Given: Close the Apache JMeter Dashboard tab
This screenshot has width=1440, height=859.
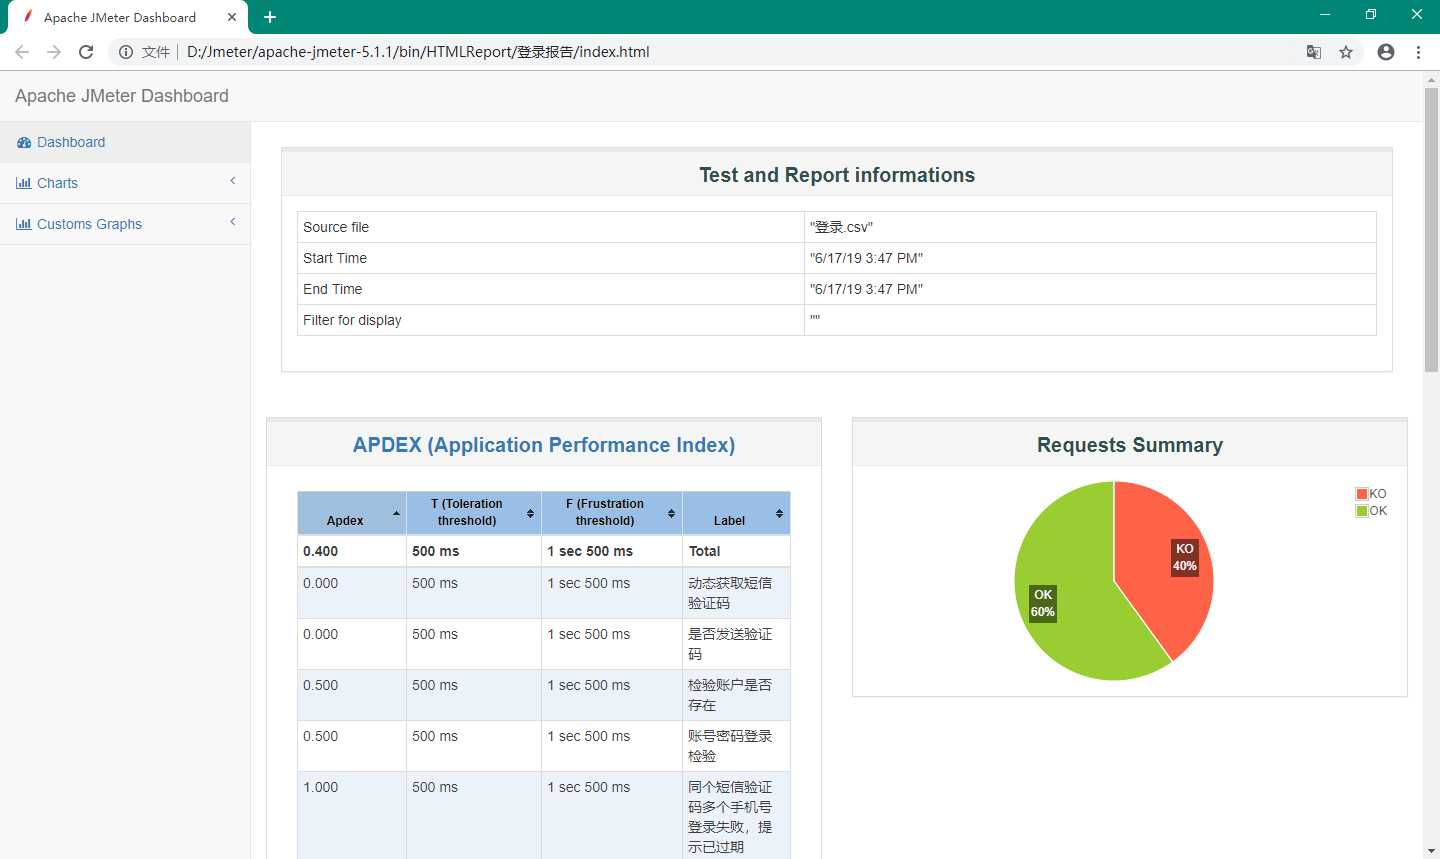Looking at the screenshot, I should point(232,17).
